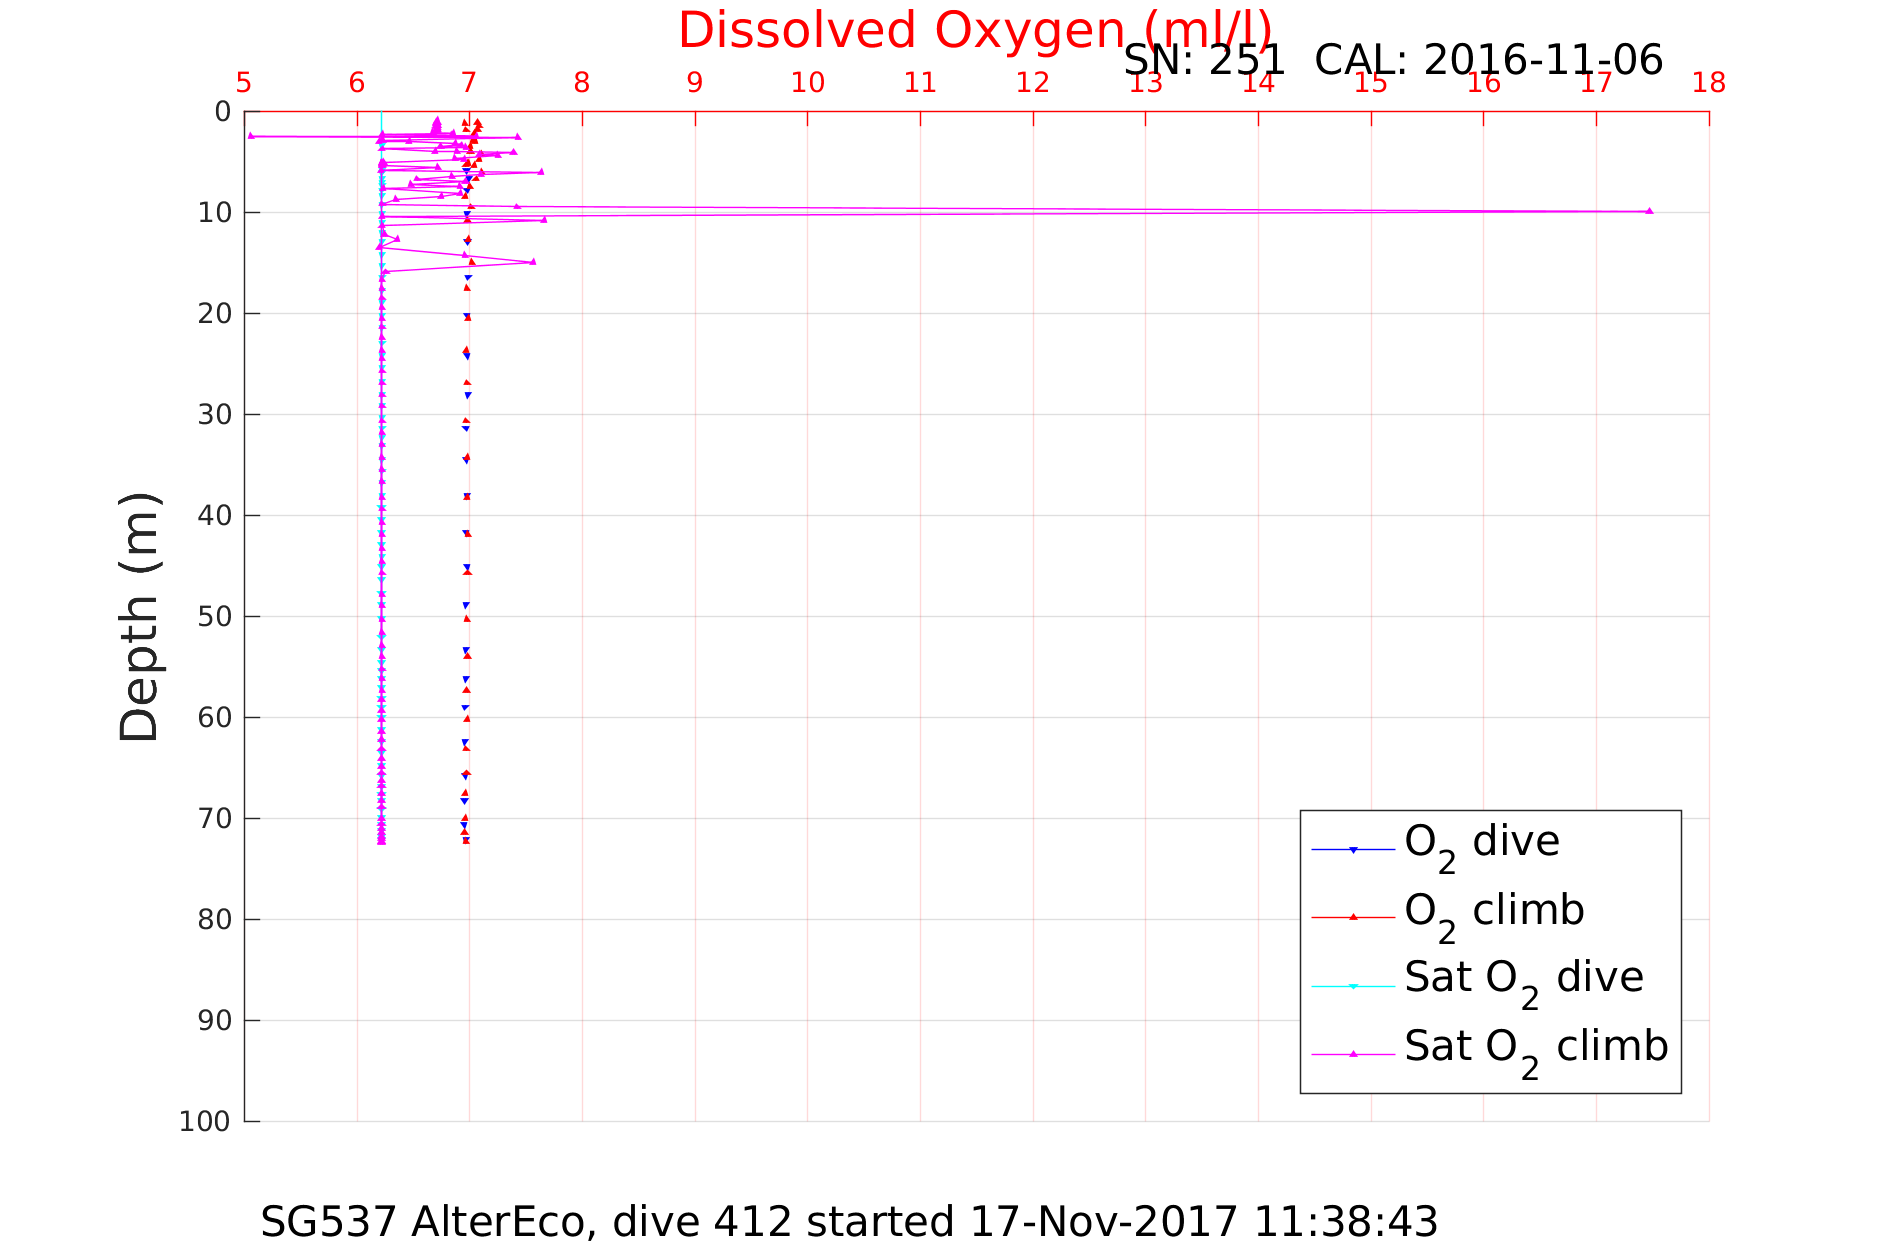1890x1260 pixels.
Task: Click x-axis tick label 11
Action: (920, 83)
